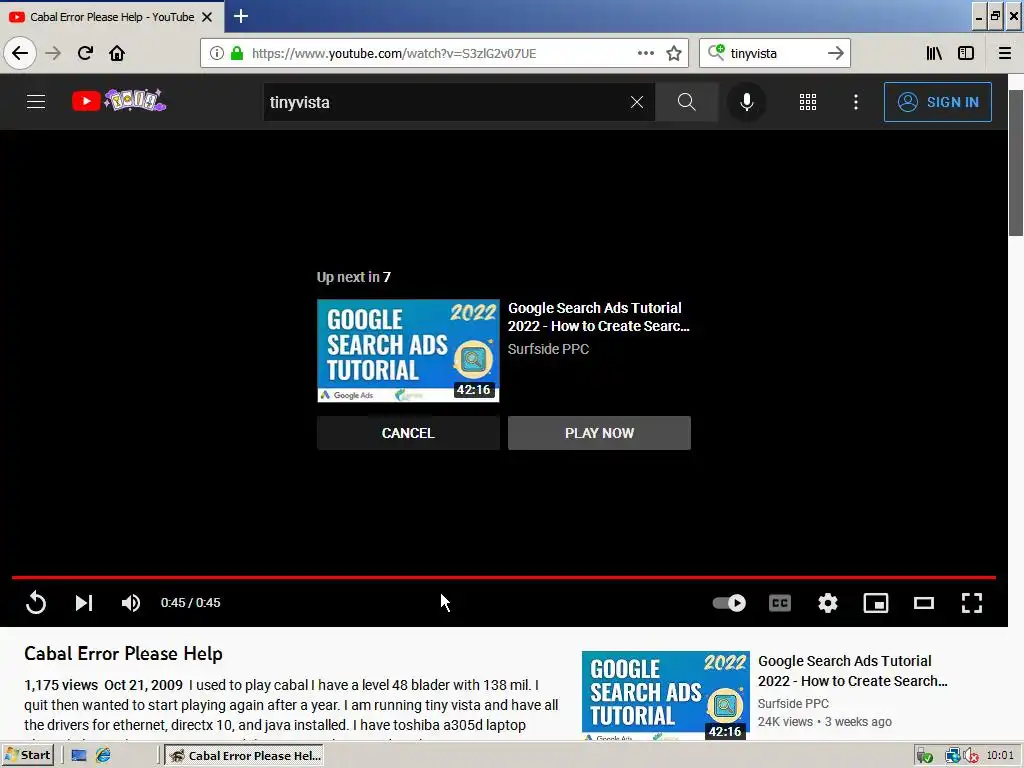Viewport: 1024px width, 768px height.
Task: Toggle the browser sidebar icon
Action: click(966, 53)
